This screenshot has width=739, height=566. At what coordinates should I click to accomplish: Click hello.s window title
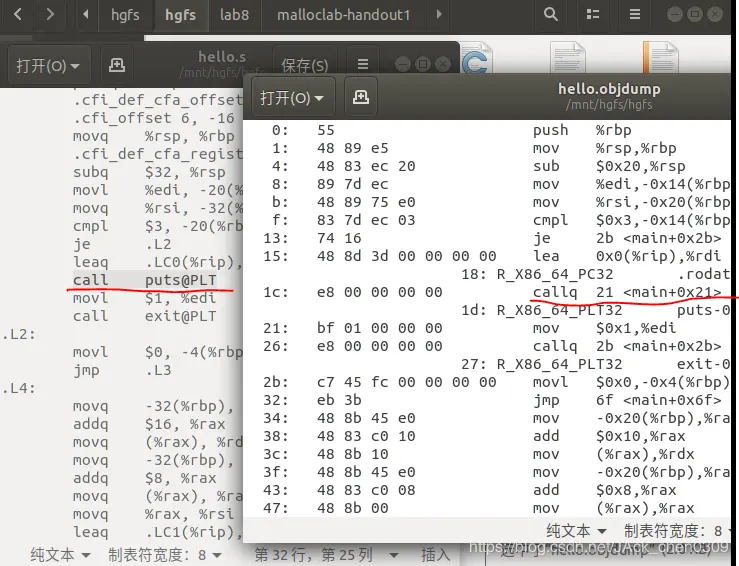tap(222, 57)
